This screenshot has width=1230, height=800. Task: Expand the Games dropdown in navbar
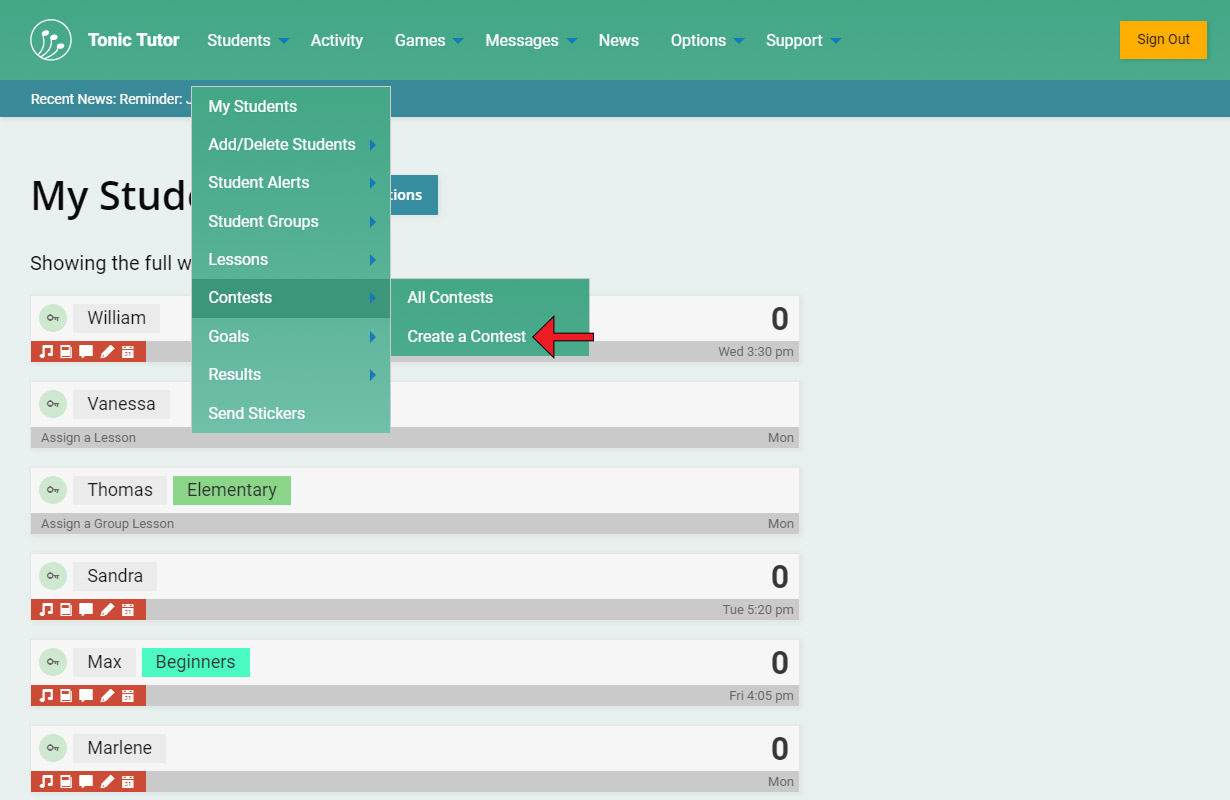(x=428, y=41)
